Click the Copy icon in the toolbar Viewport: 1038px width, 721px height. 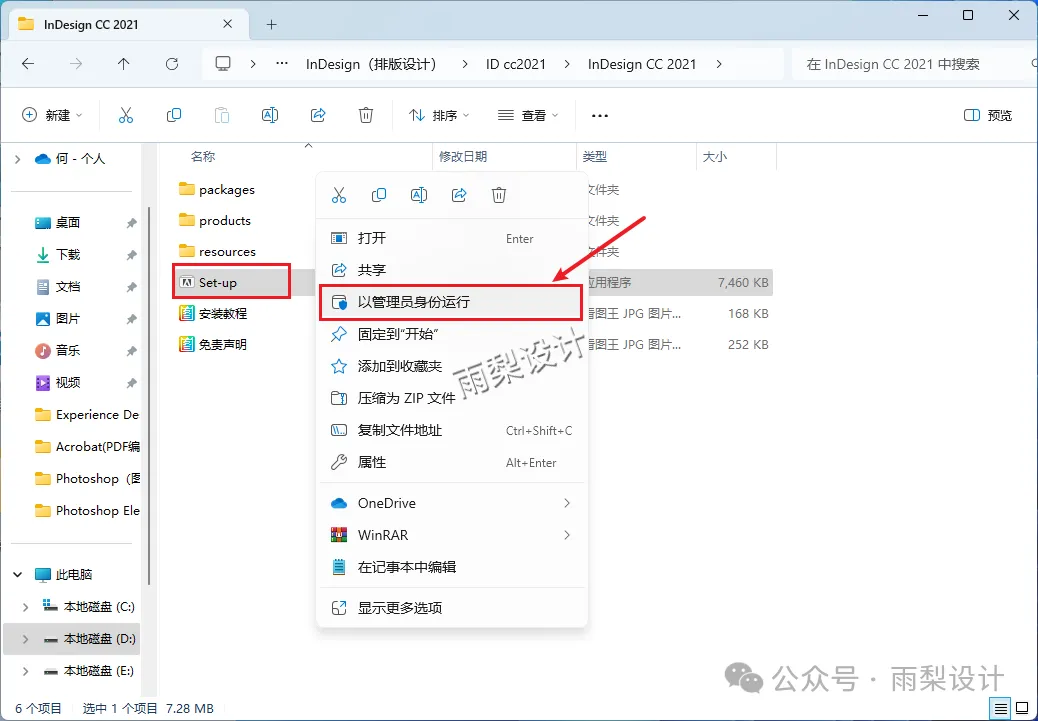coord(173,115)
